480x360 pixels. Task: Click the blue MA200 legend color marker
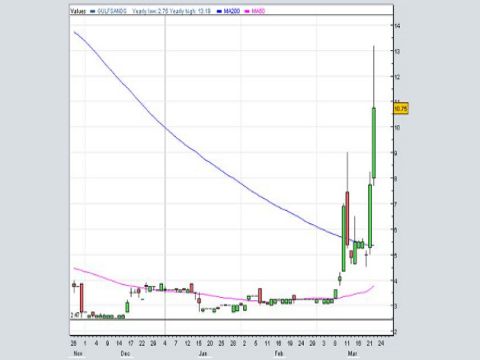(219, 11)
